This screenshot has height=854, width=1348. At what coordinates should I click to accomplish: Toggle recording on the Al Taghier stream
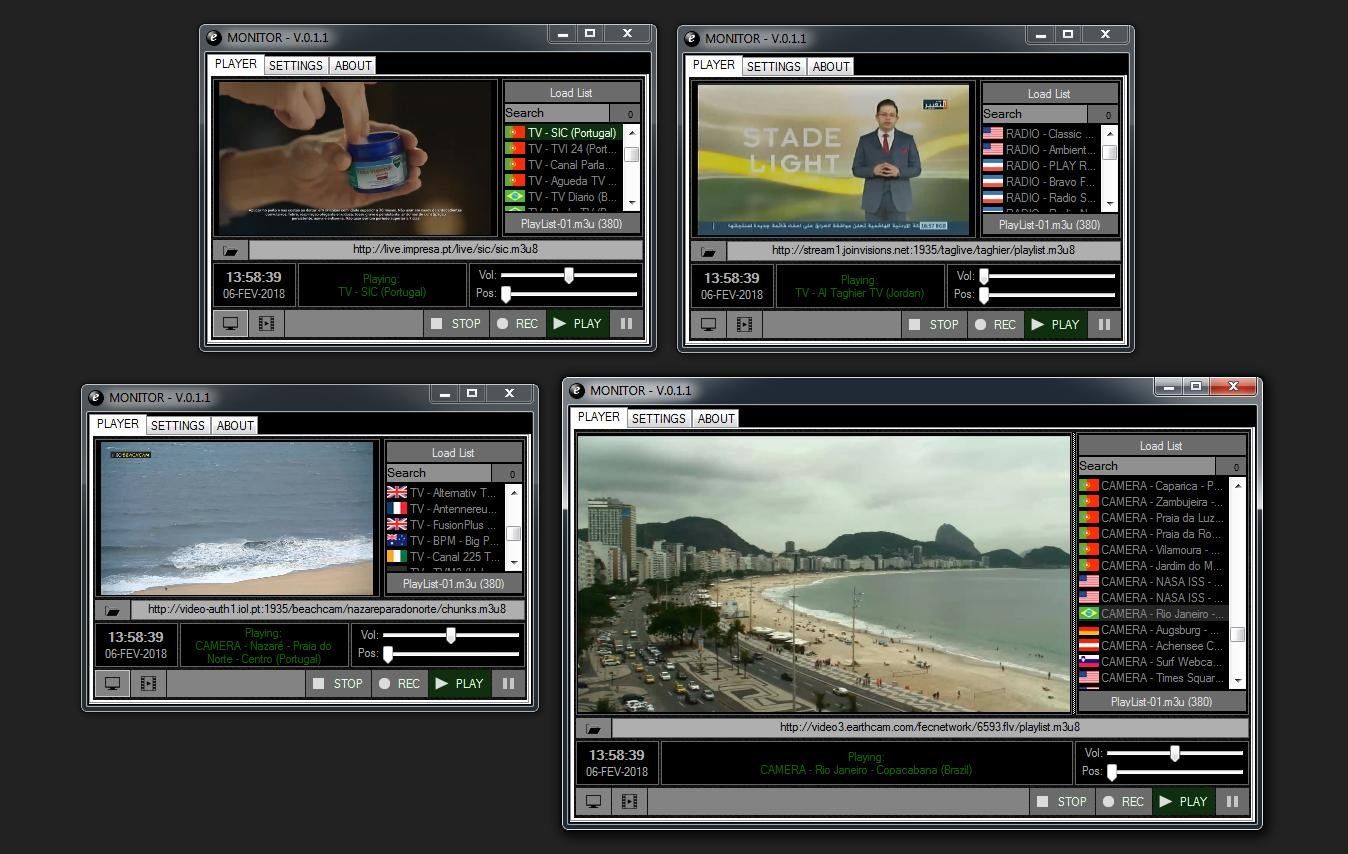[995, 324]
